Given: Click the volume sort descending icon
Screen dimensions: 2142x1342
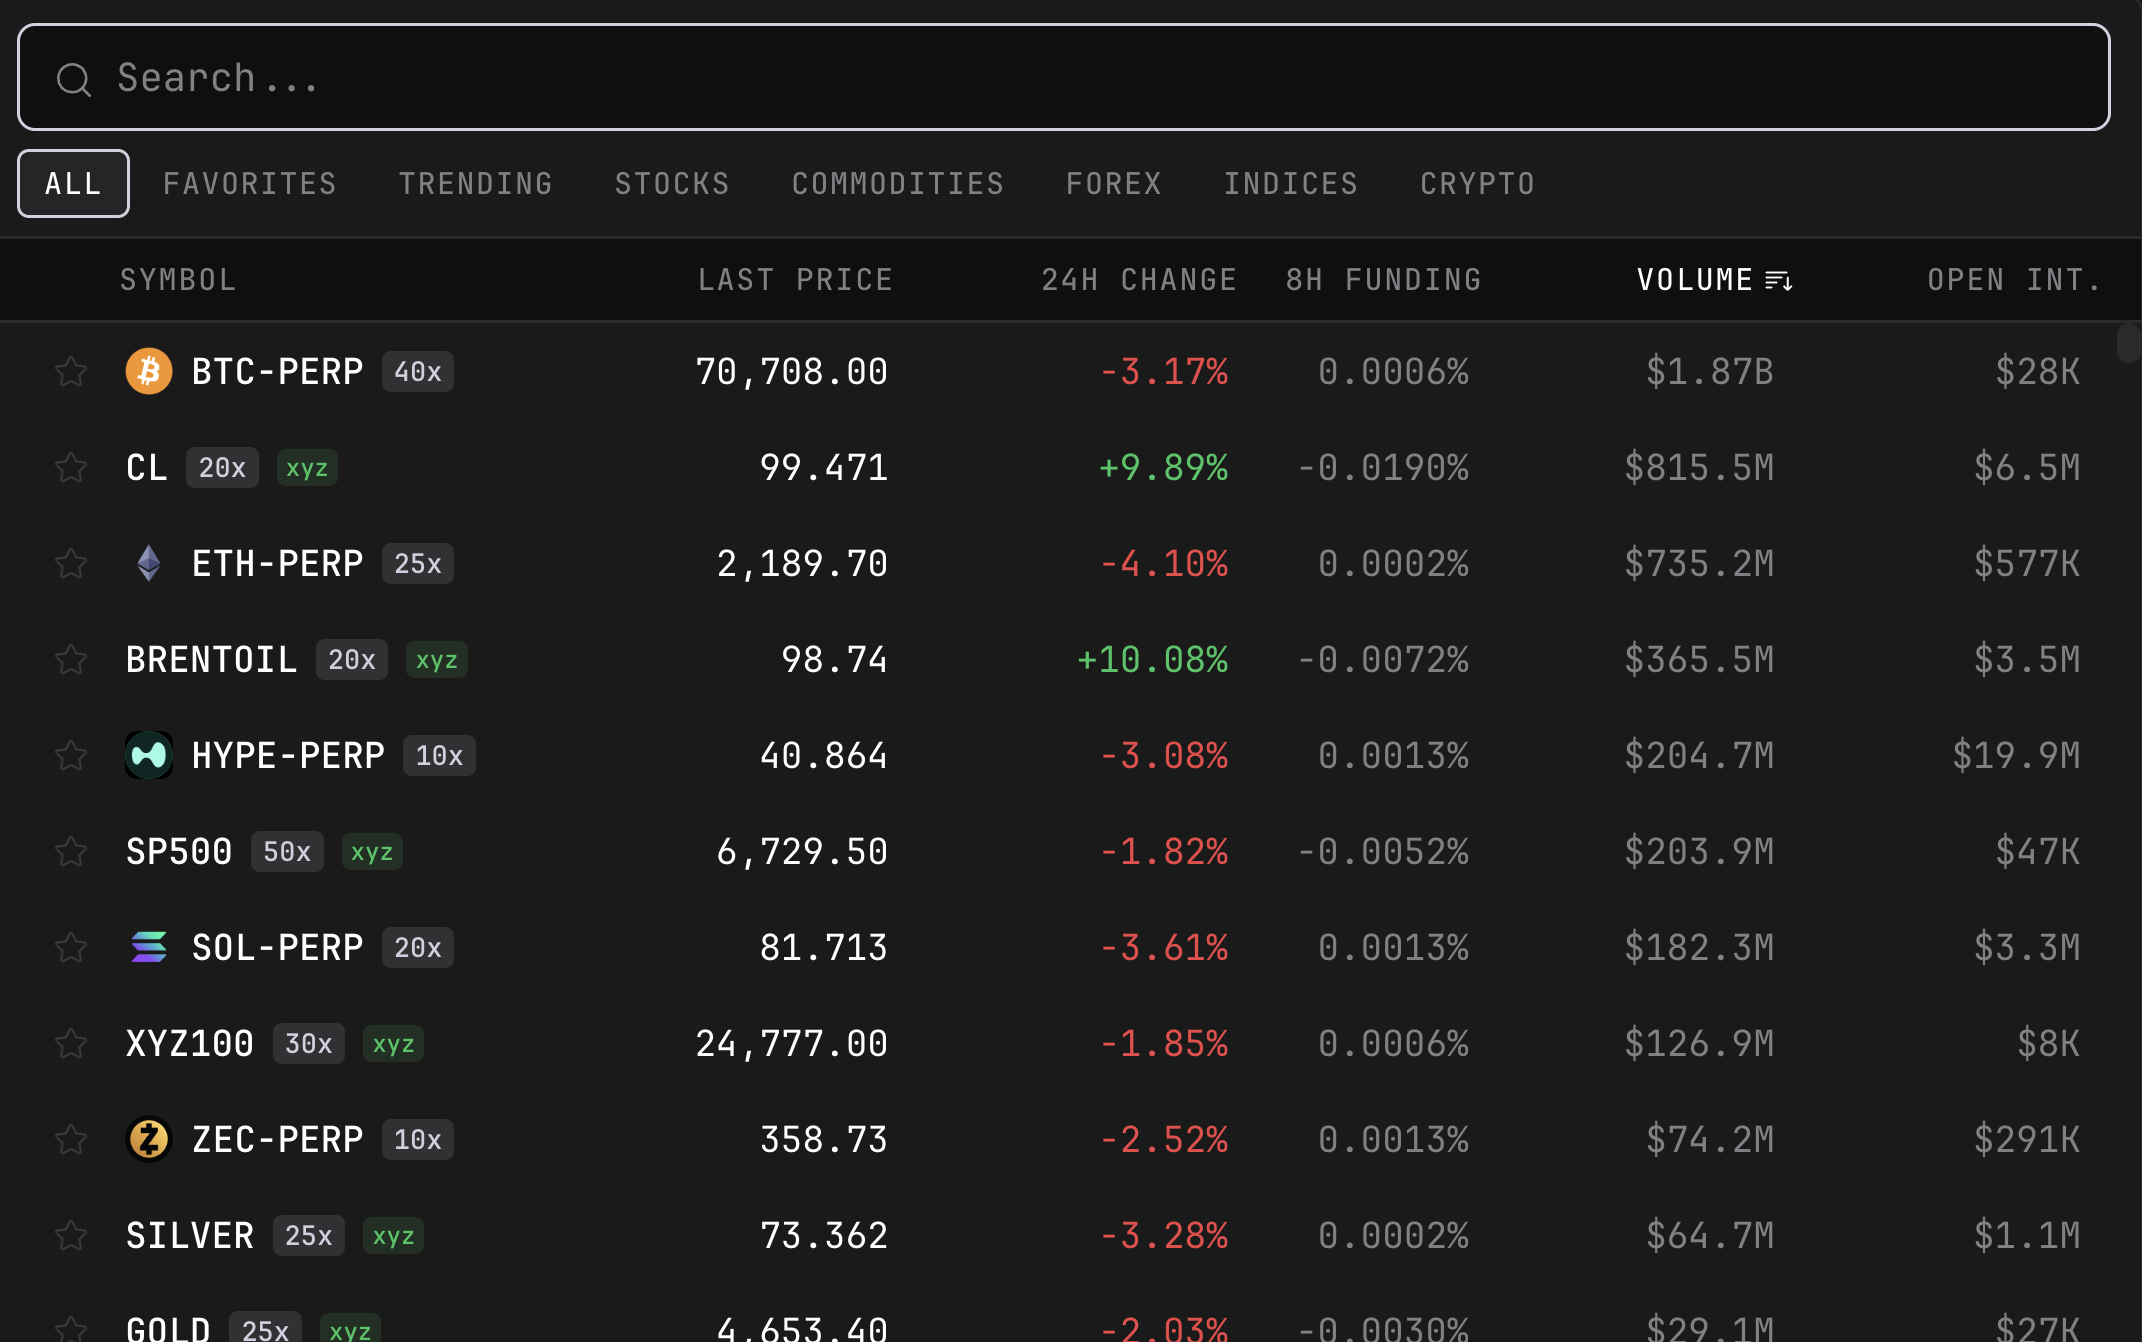Looking at the screenshot, I should (x=1779, y=280).
